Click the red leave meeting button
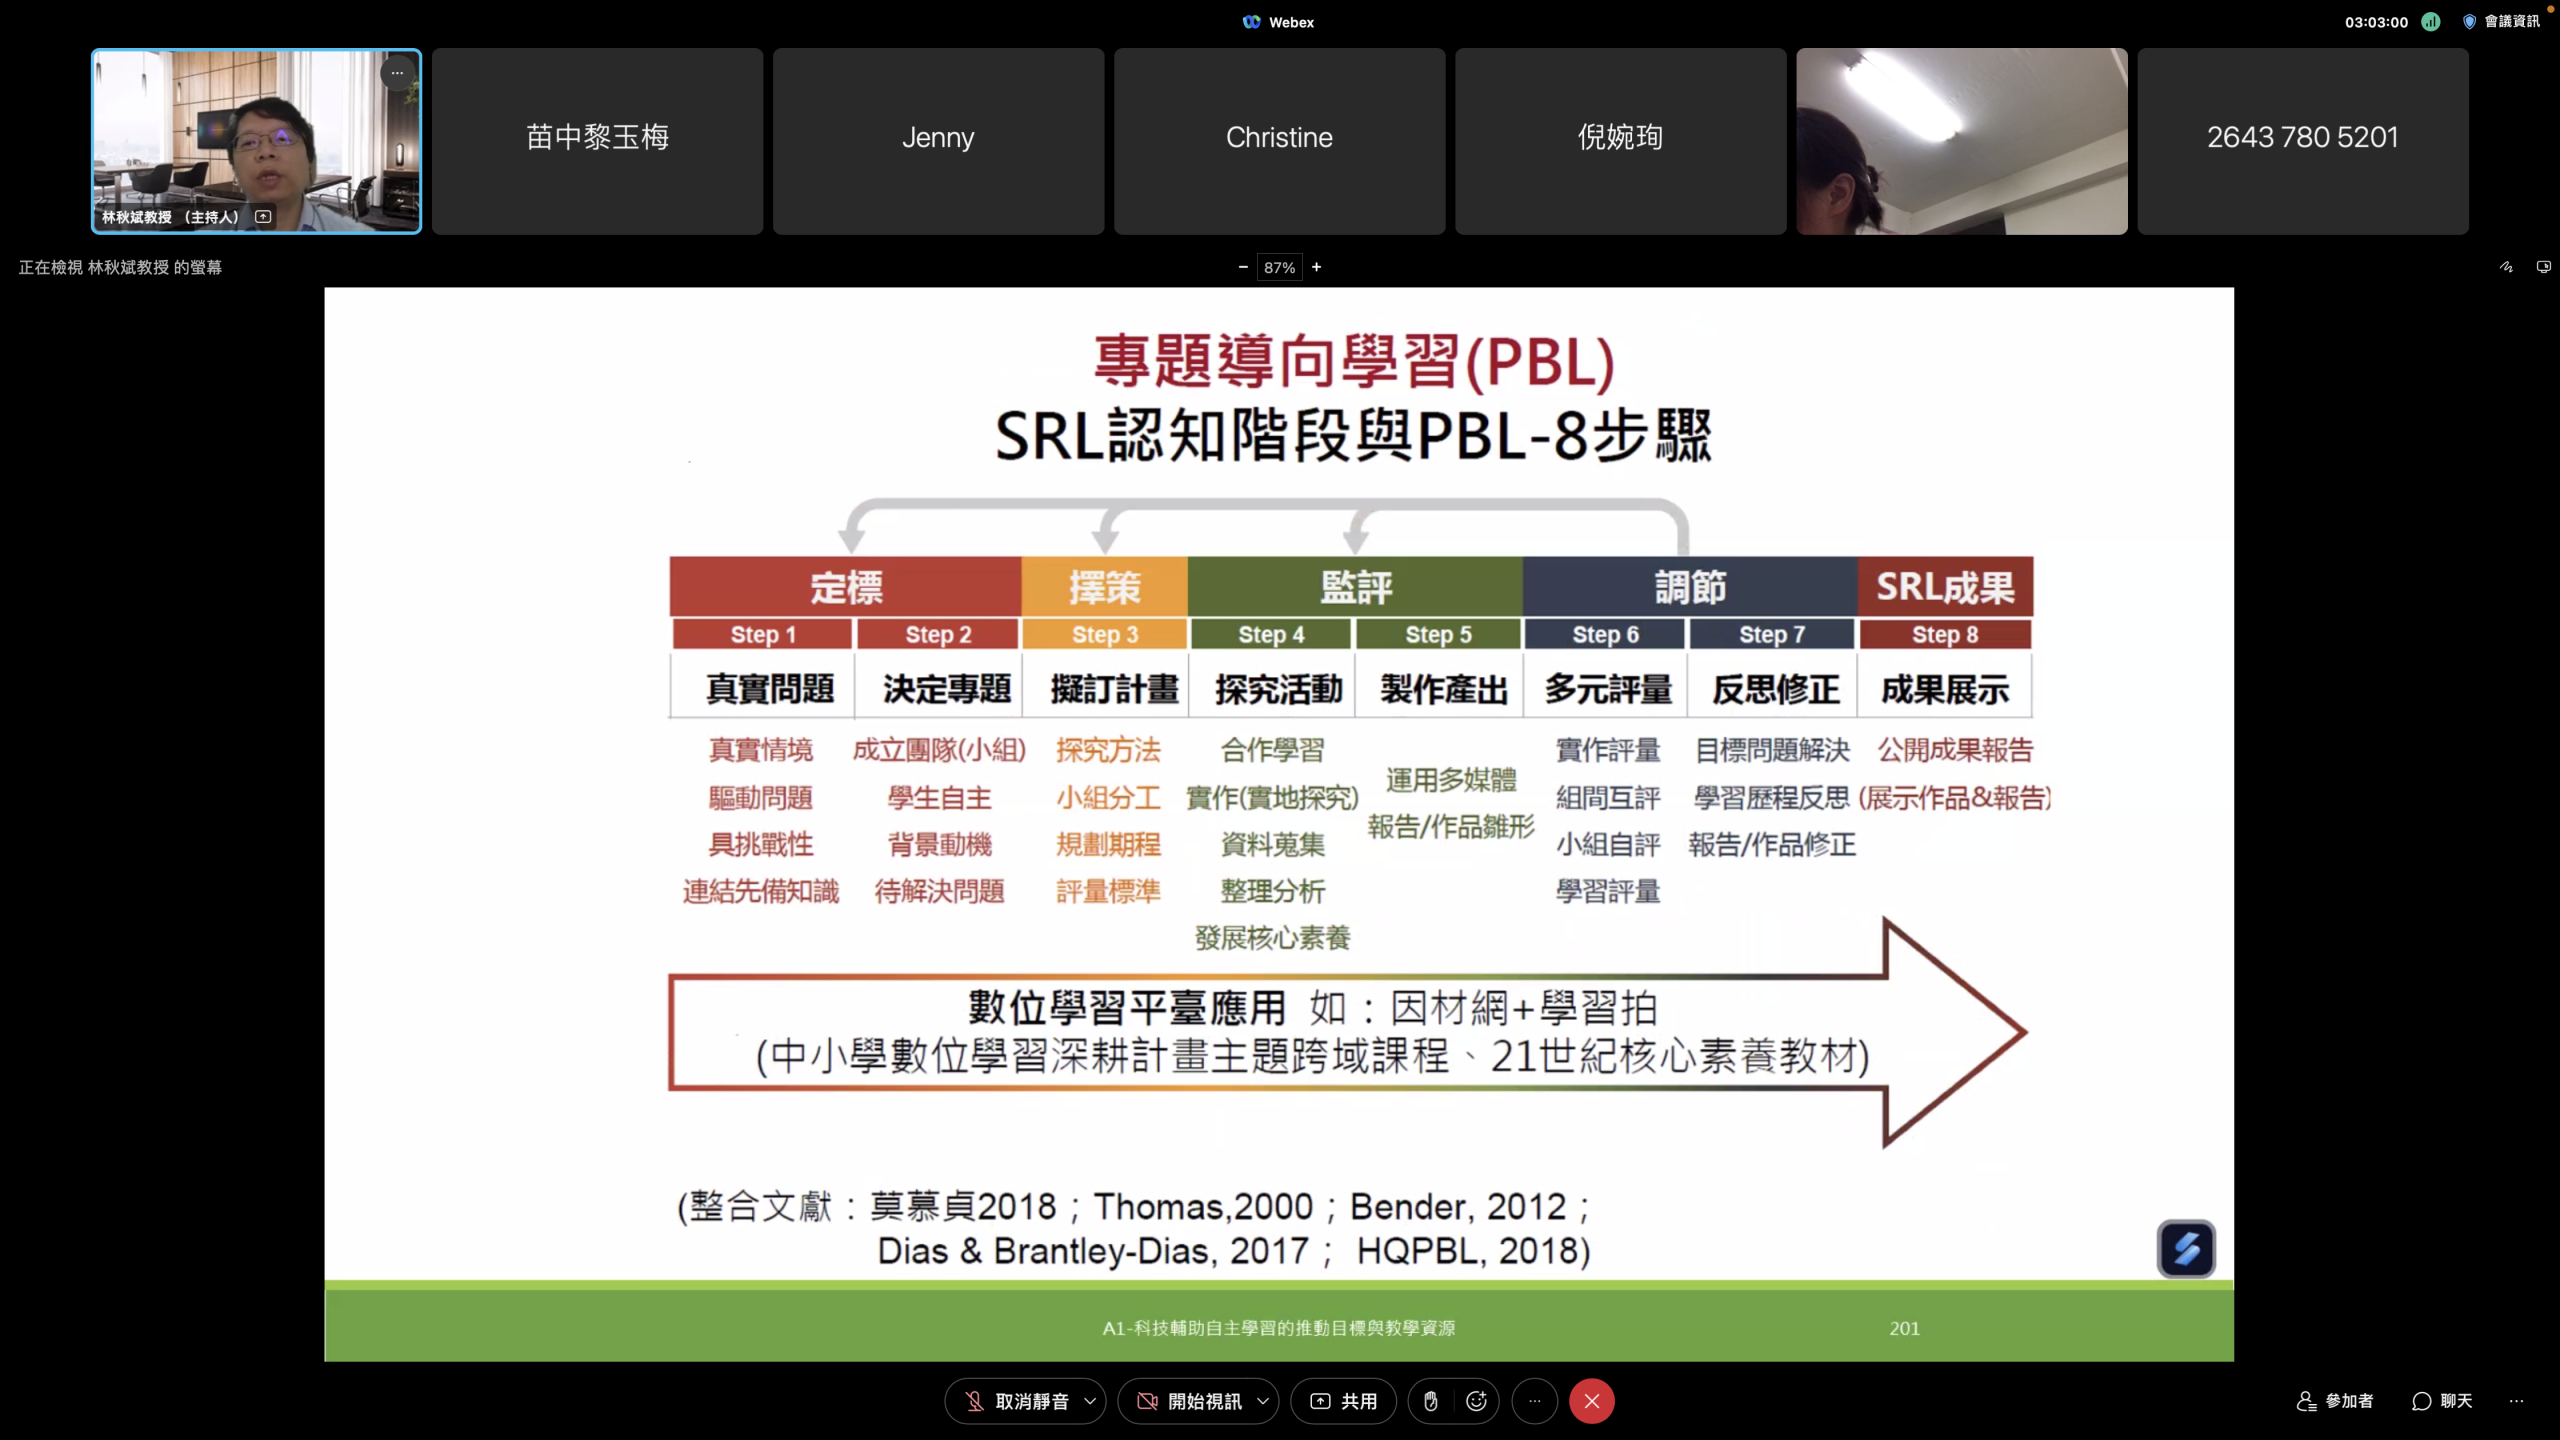Screen dimensions: 2560x1440 pyautogui.click(x=1591, y=1401)
